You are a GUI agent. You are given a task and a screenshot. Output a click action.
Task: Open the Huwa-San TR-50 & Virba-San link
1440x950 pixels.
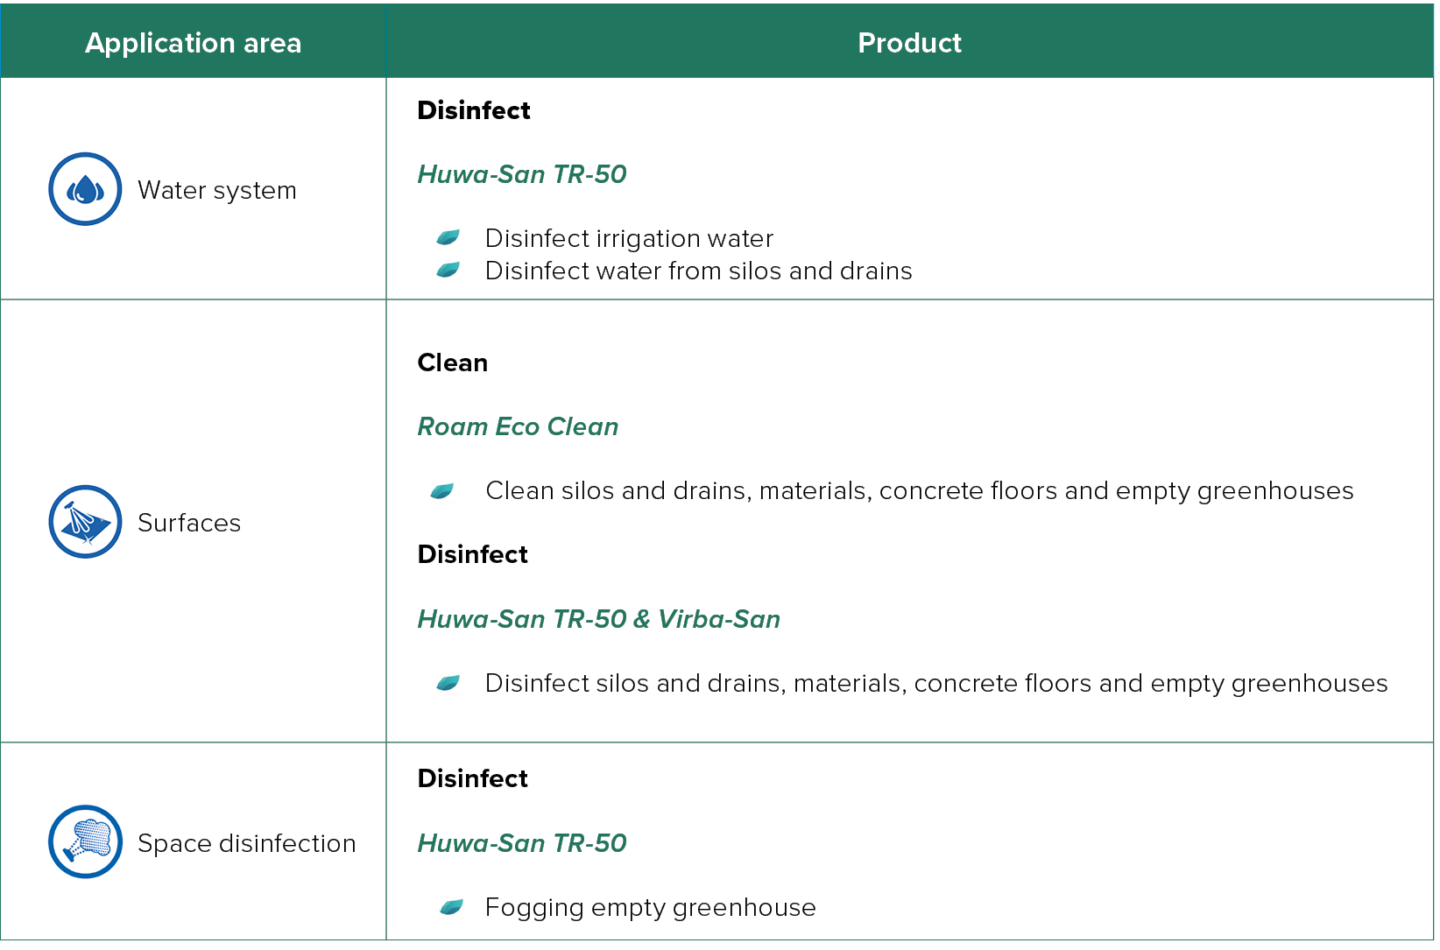pyautogui.click(x=599, y=619)
